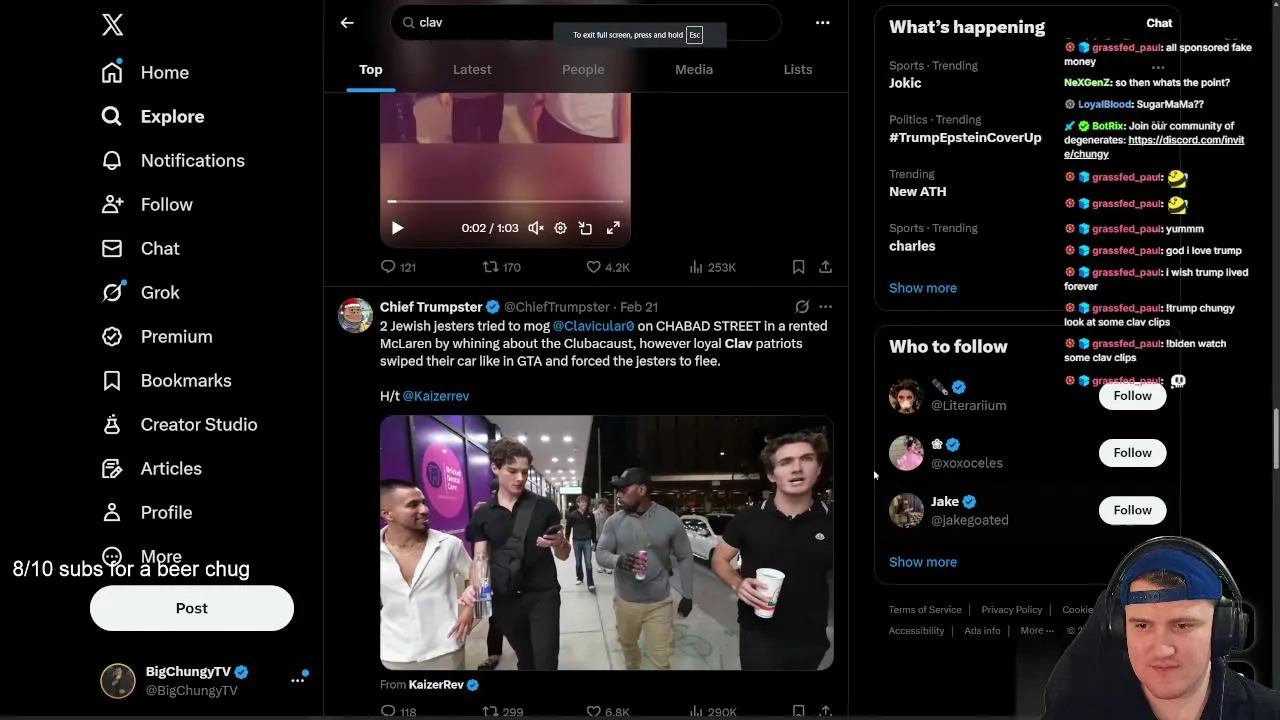Open Privacy Policy link

click(x=1011, y=610)
